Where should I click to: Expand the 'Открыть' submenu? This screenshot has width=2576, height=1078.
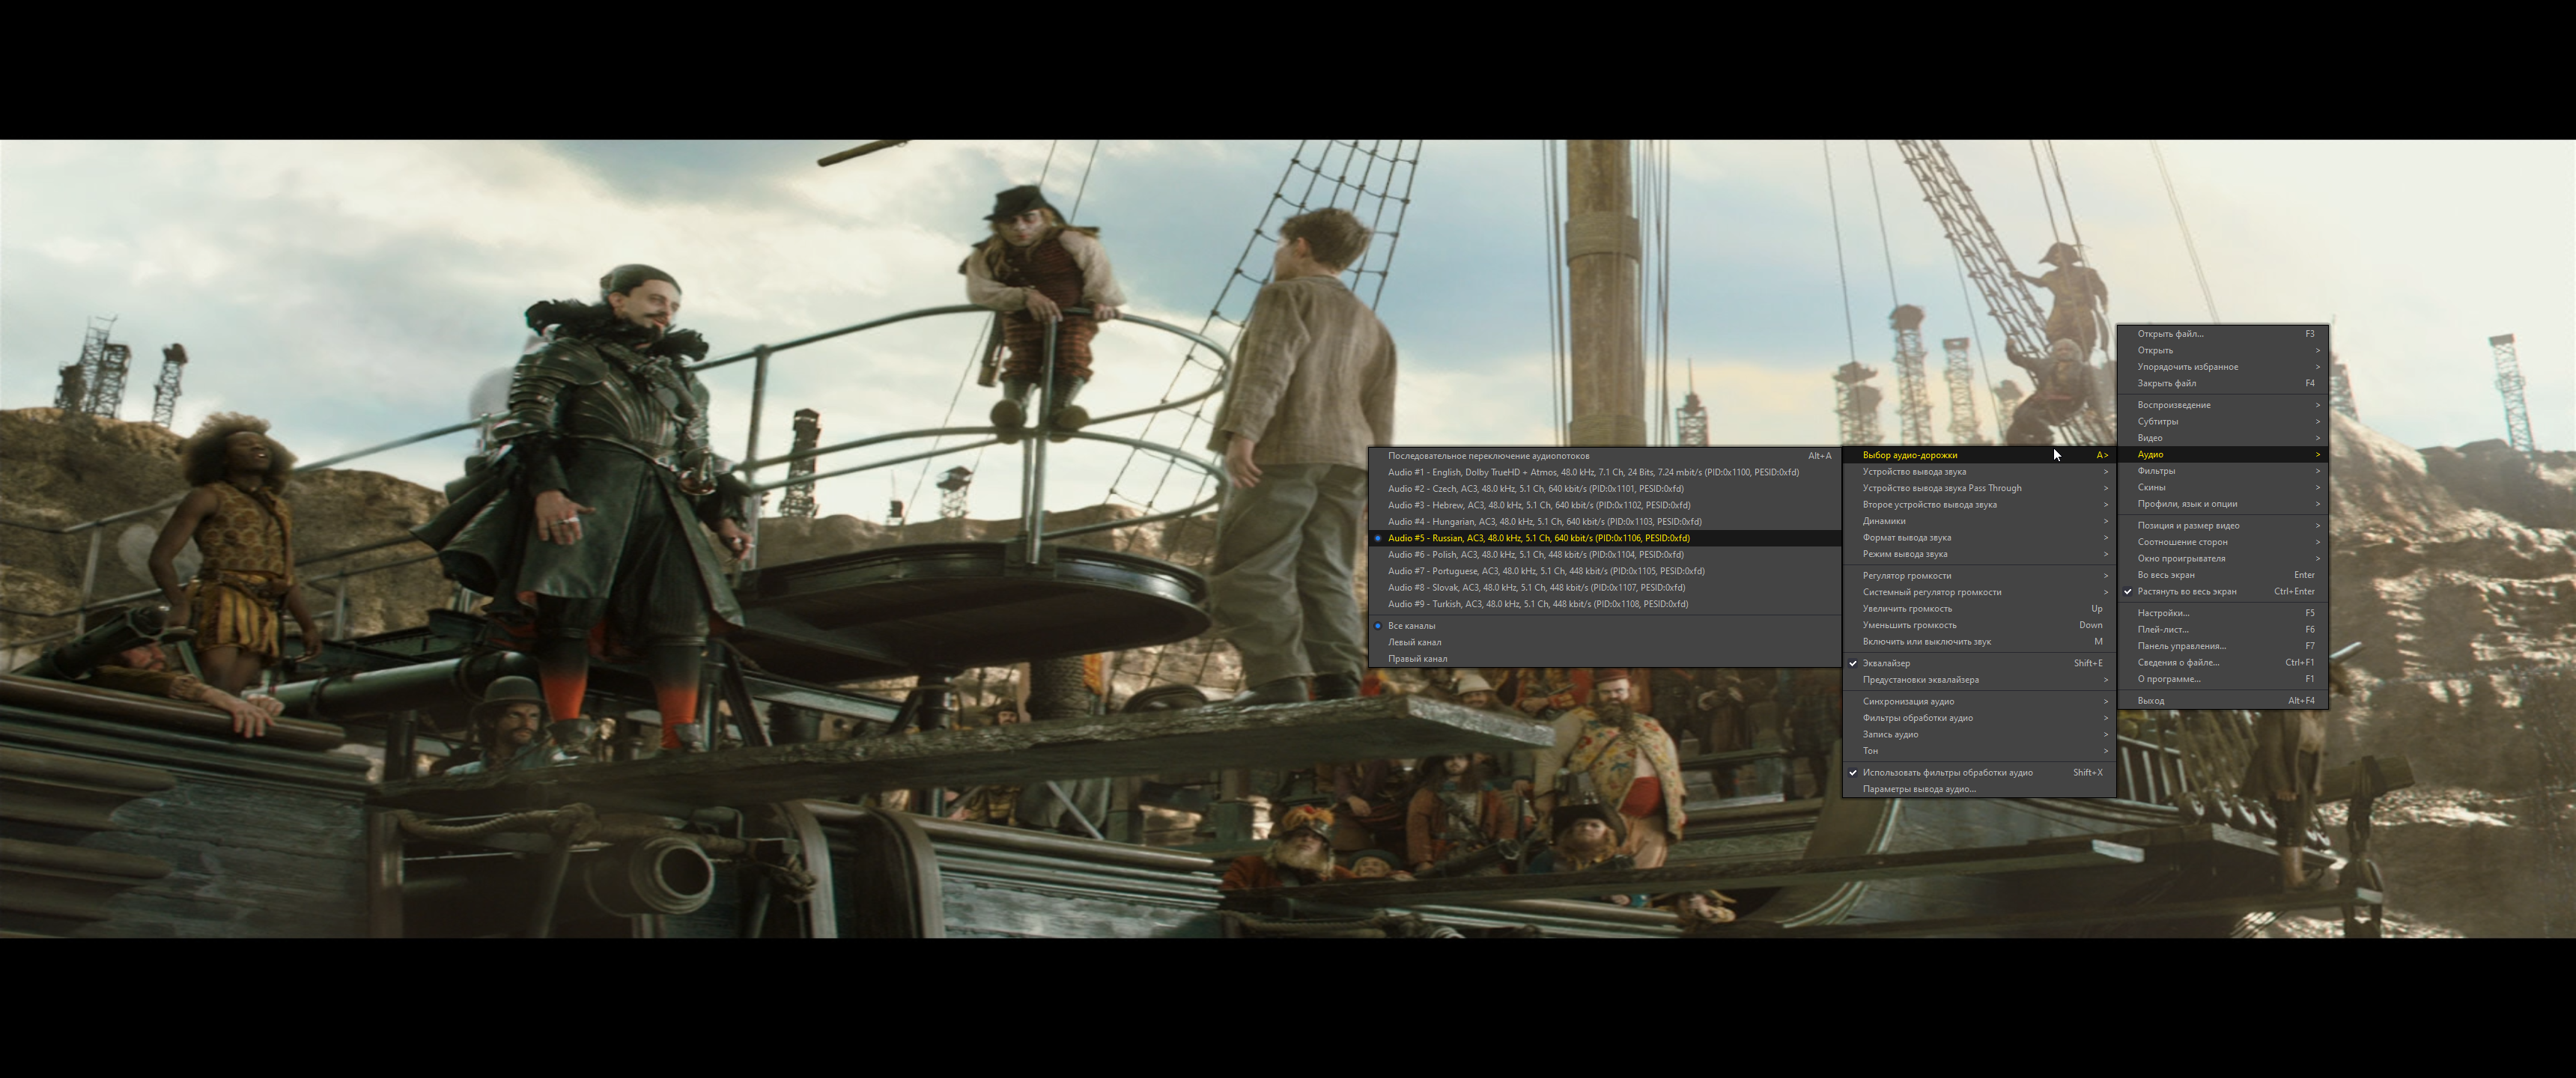click(x=2222, y=351)
